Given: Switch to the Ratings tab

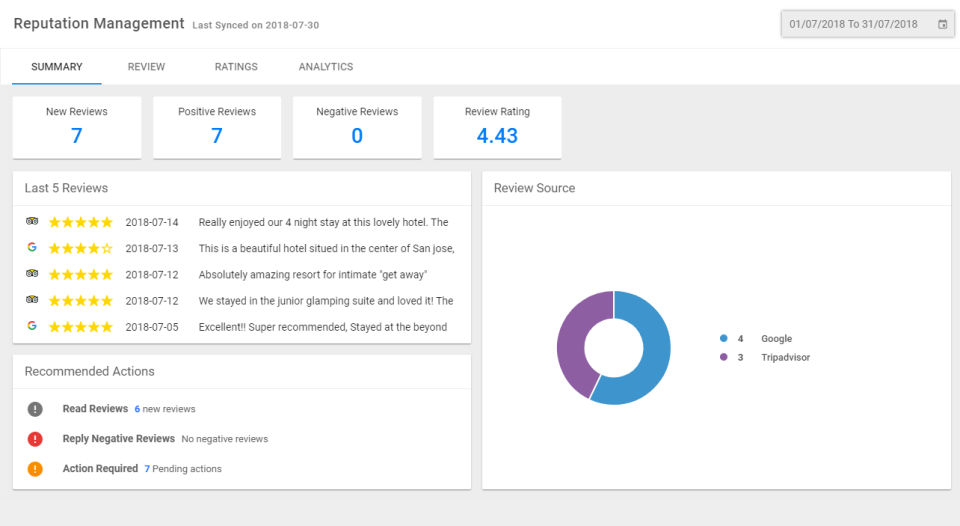Looking at the screenshot, I should 236,67.
